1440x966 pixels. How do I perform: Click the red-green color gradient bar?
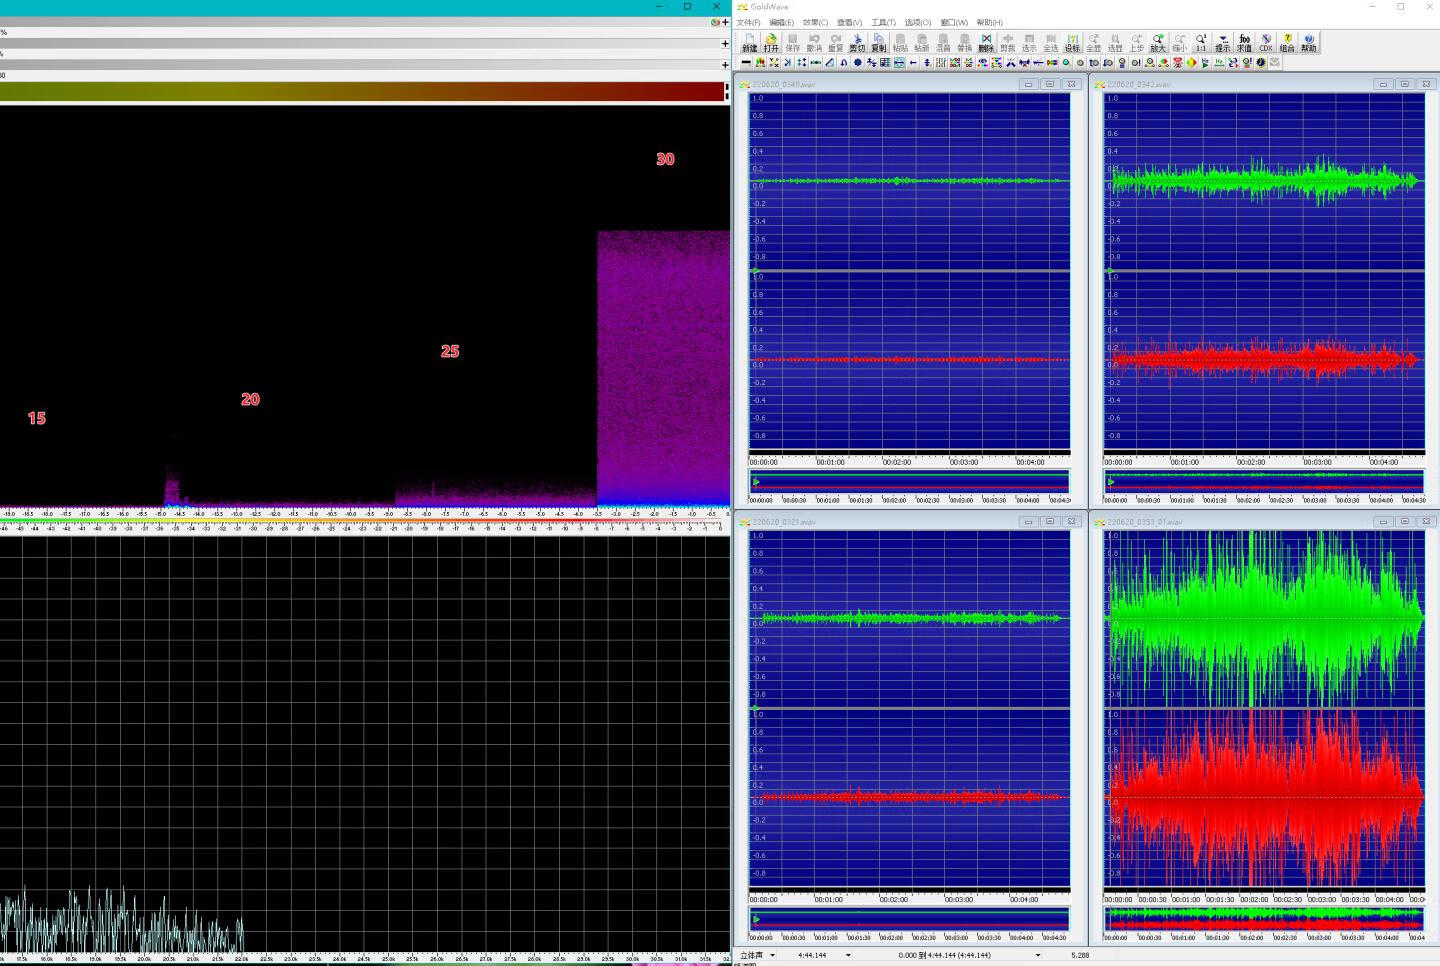click(x=361, y=92)
